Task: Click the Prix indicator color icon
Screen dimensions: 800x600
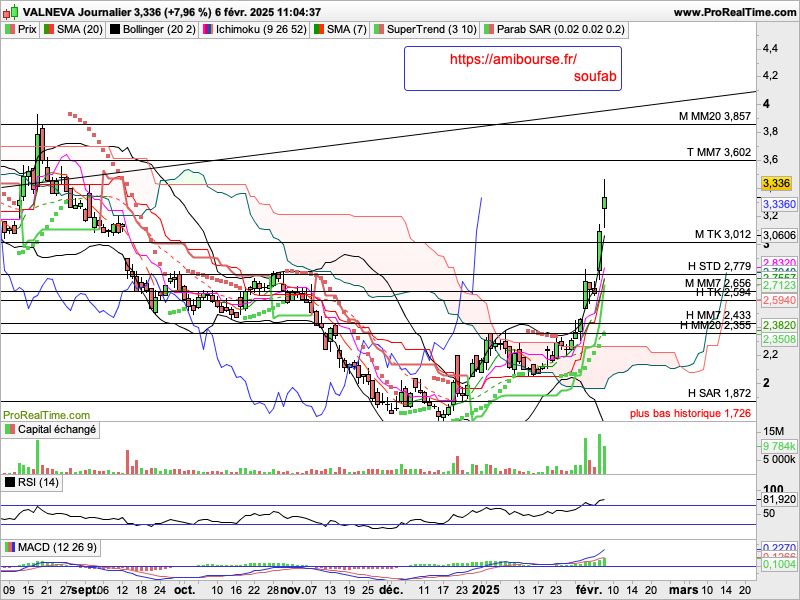Action: coord(10,30)
